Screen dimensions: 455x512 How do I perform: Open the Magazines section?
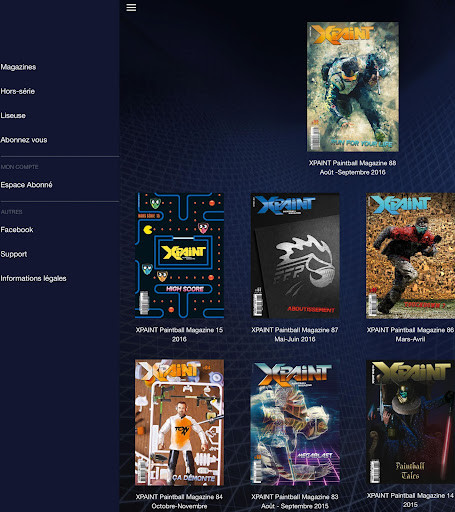[18, 67]
